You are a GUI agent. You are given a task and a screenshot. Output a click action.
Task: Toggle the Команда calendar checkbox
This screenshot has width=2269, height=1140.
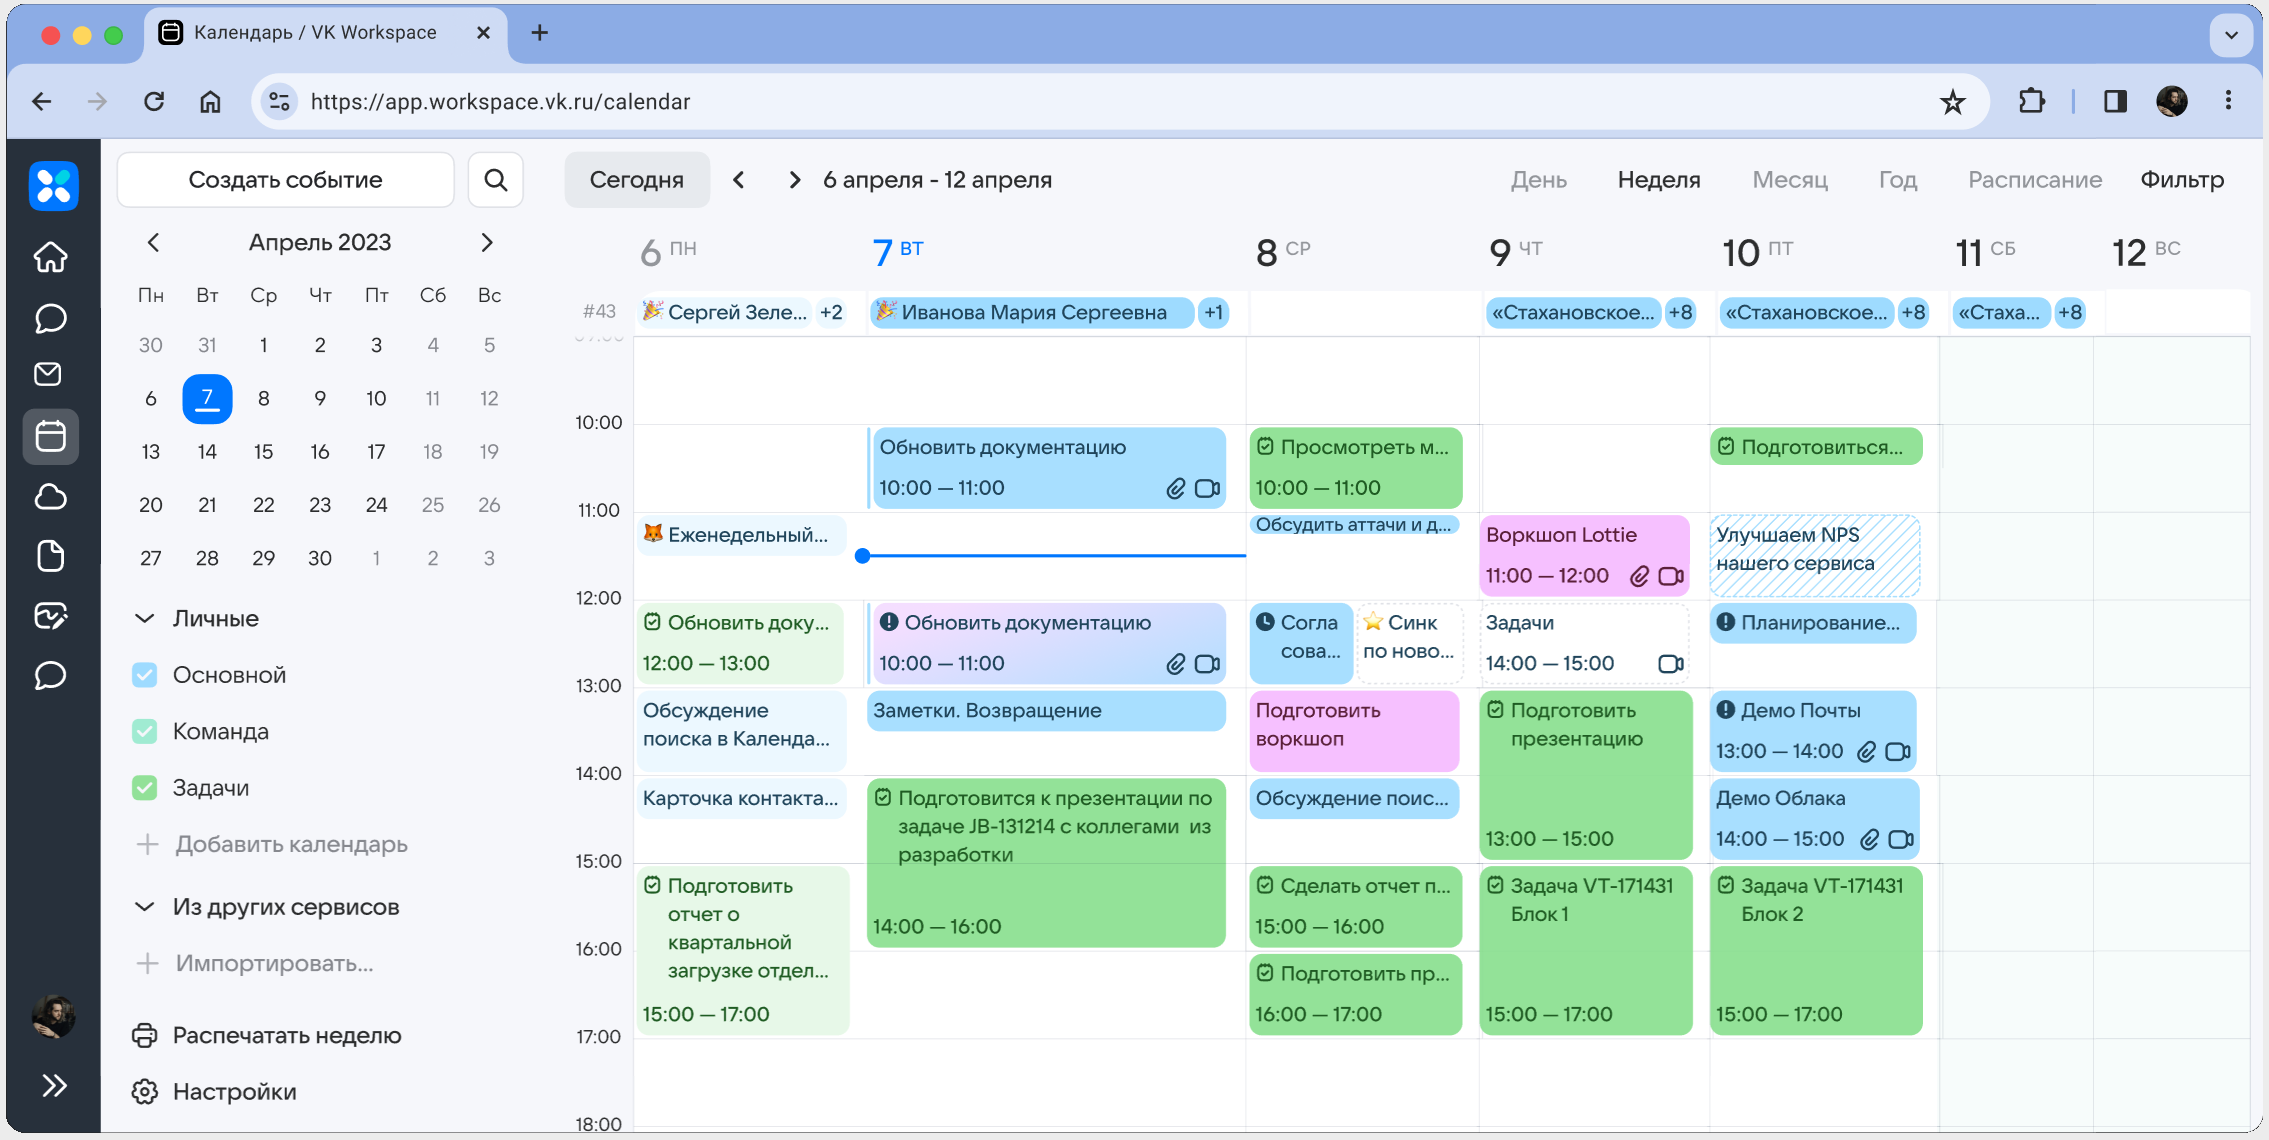pos(145,731)
